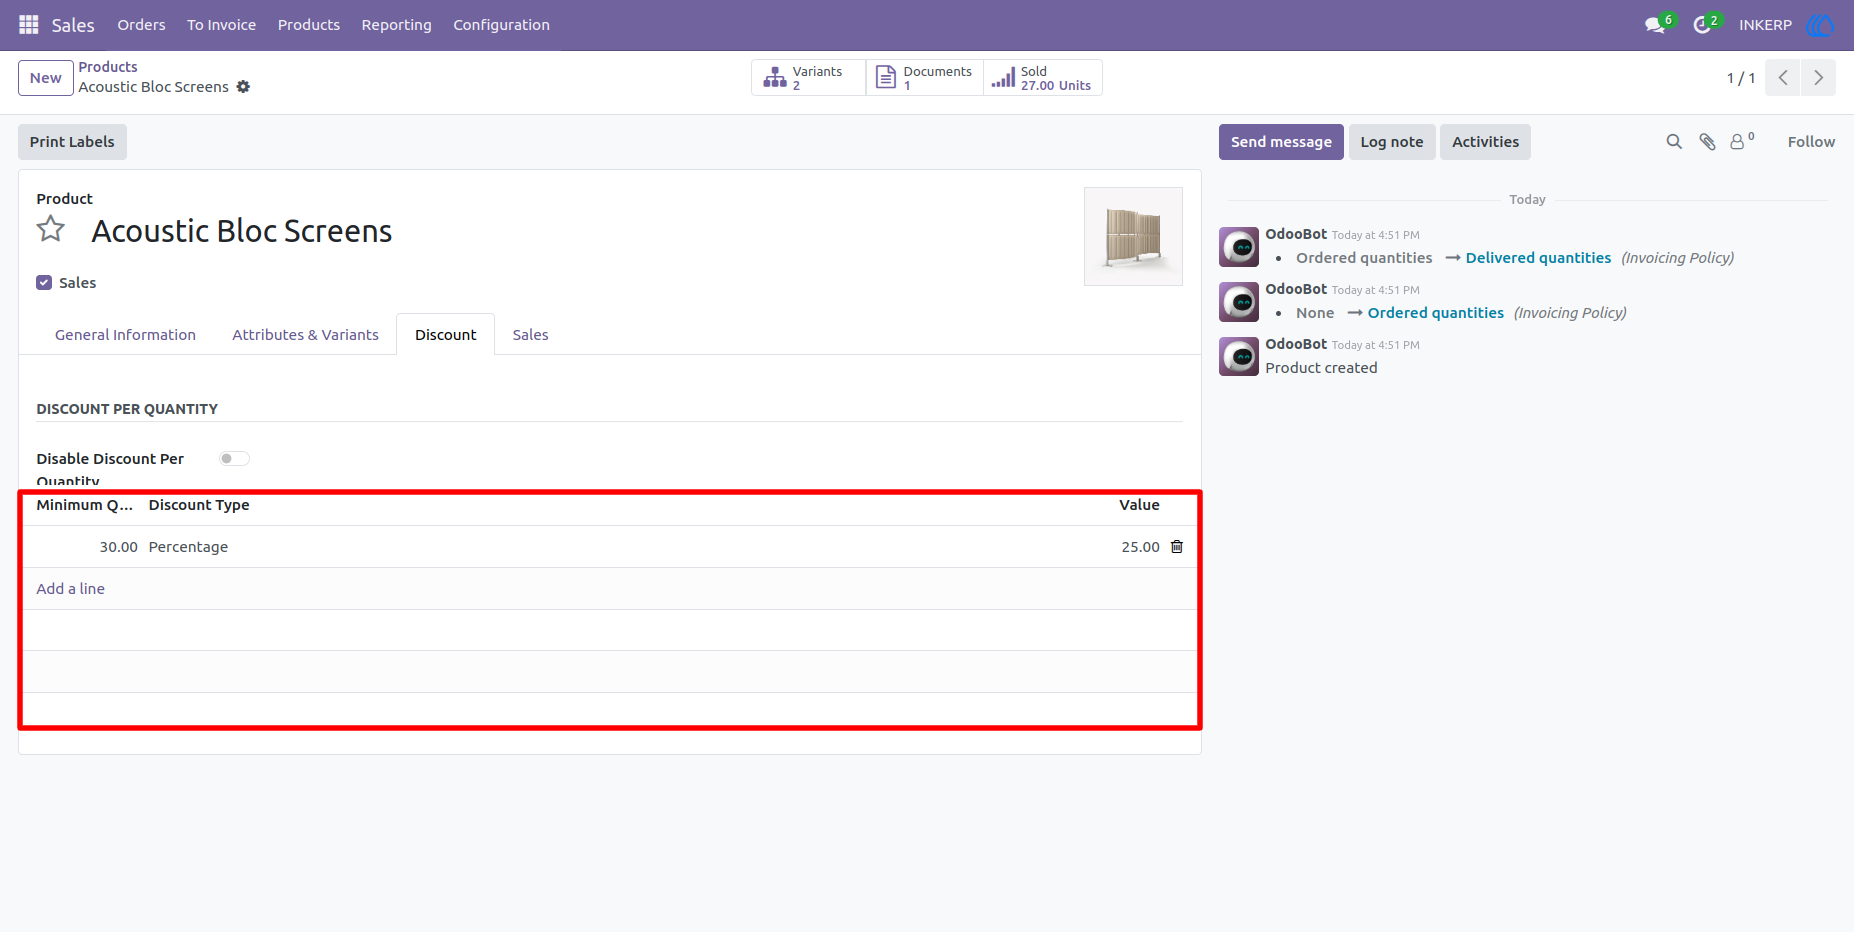Open the activities clock icon with 2 badge
Viewport: 1854px width, 932px height.
[x=1706, y=24]
